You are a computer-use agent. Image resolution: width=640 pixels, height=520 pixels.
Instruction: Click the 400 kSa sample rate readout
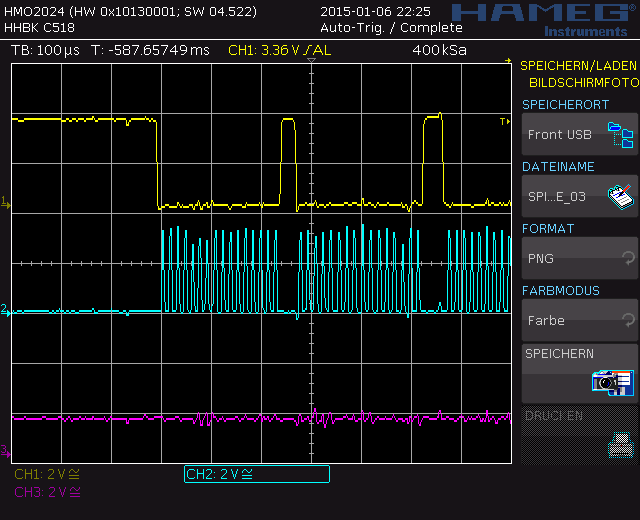(x=439, y=50)
